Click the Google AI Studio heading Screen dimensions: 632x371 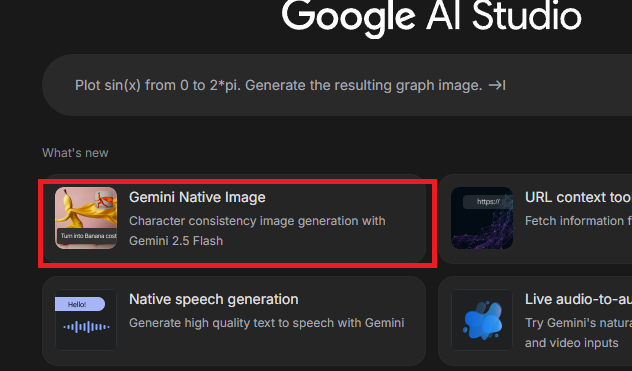tap(431, 16)
